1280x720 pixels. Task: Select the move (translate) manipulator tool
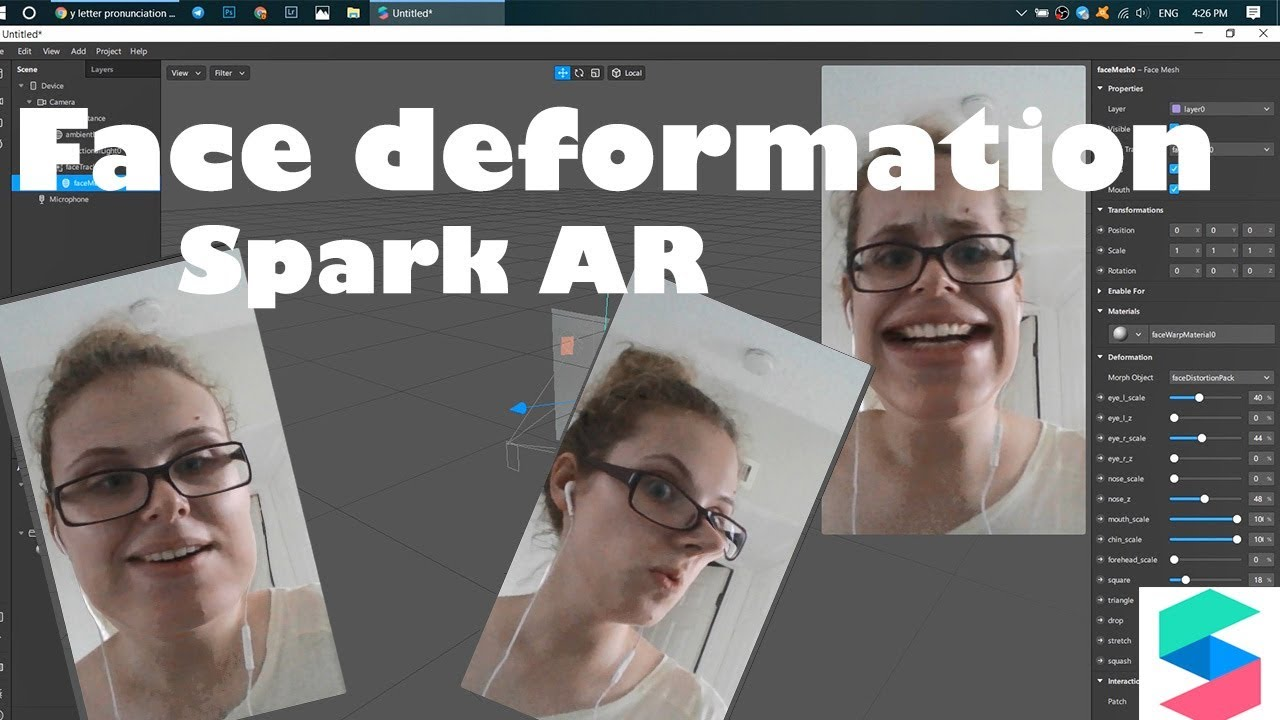coord(563,73)
